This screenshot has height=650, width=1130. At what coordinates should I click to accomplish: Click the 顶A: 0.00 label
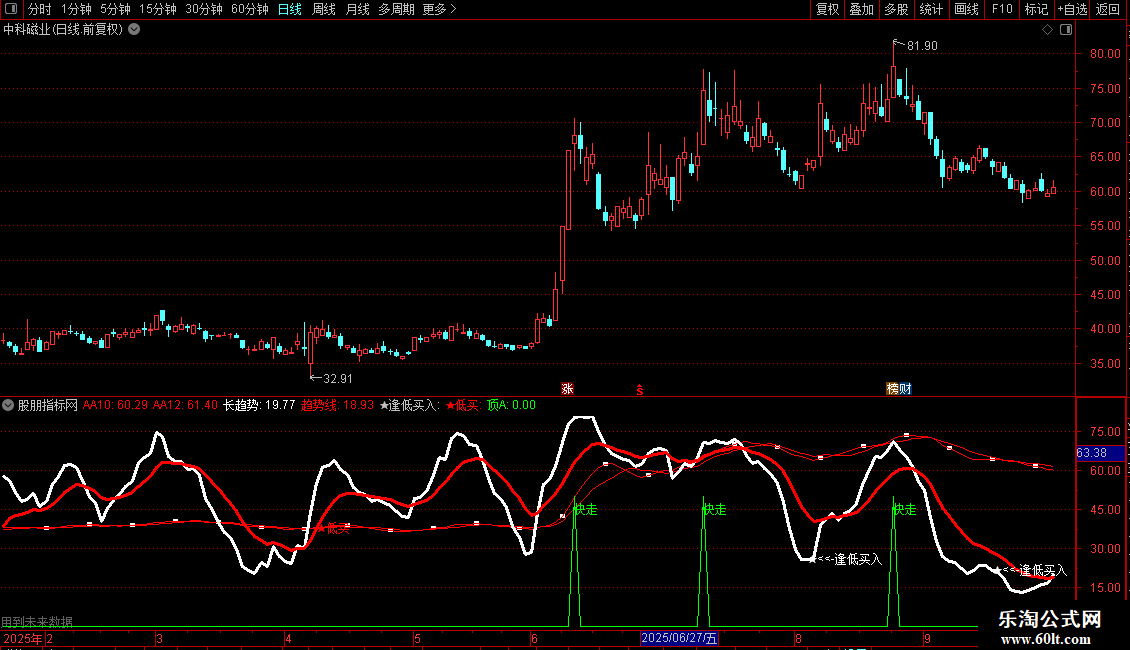512,405
